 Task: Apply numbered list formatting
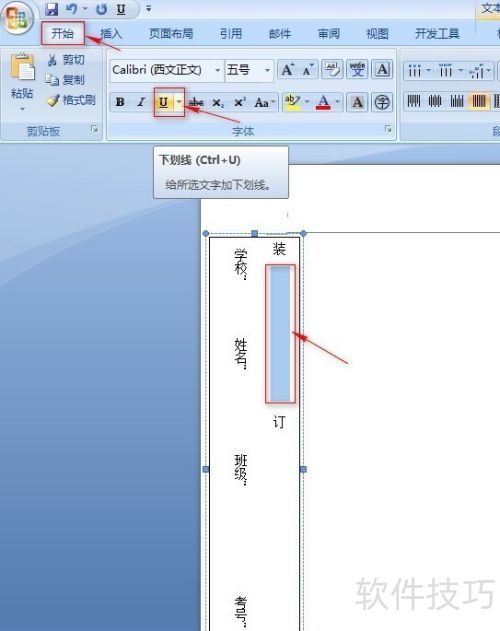pos(448,71)
